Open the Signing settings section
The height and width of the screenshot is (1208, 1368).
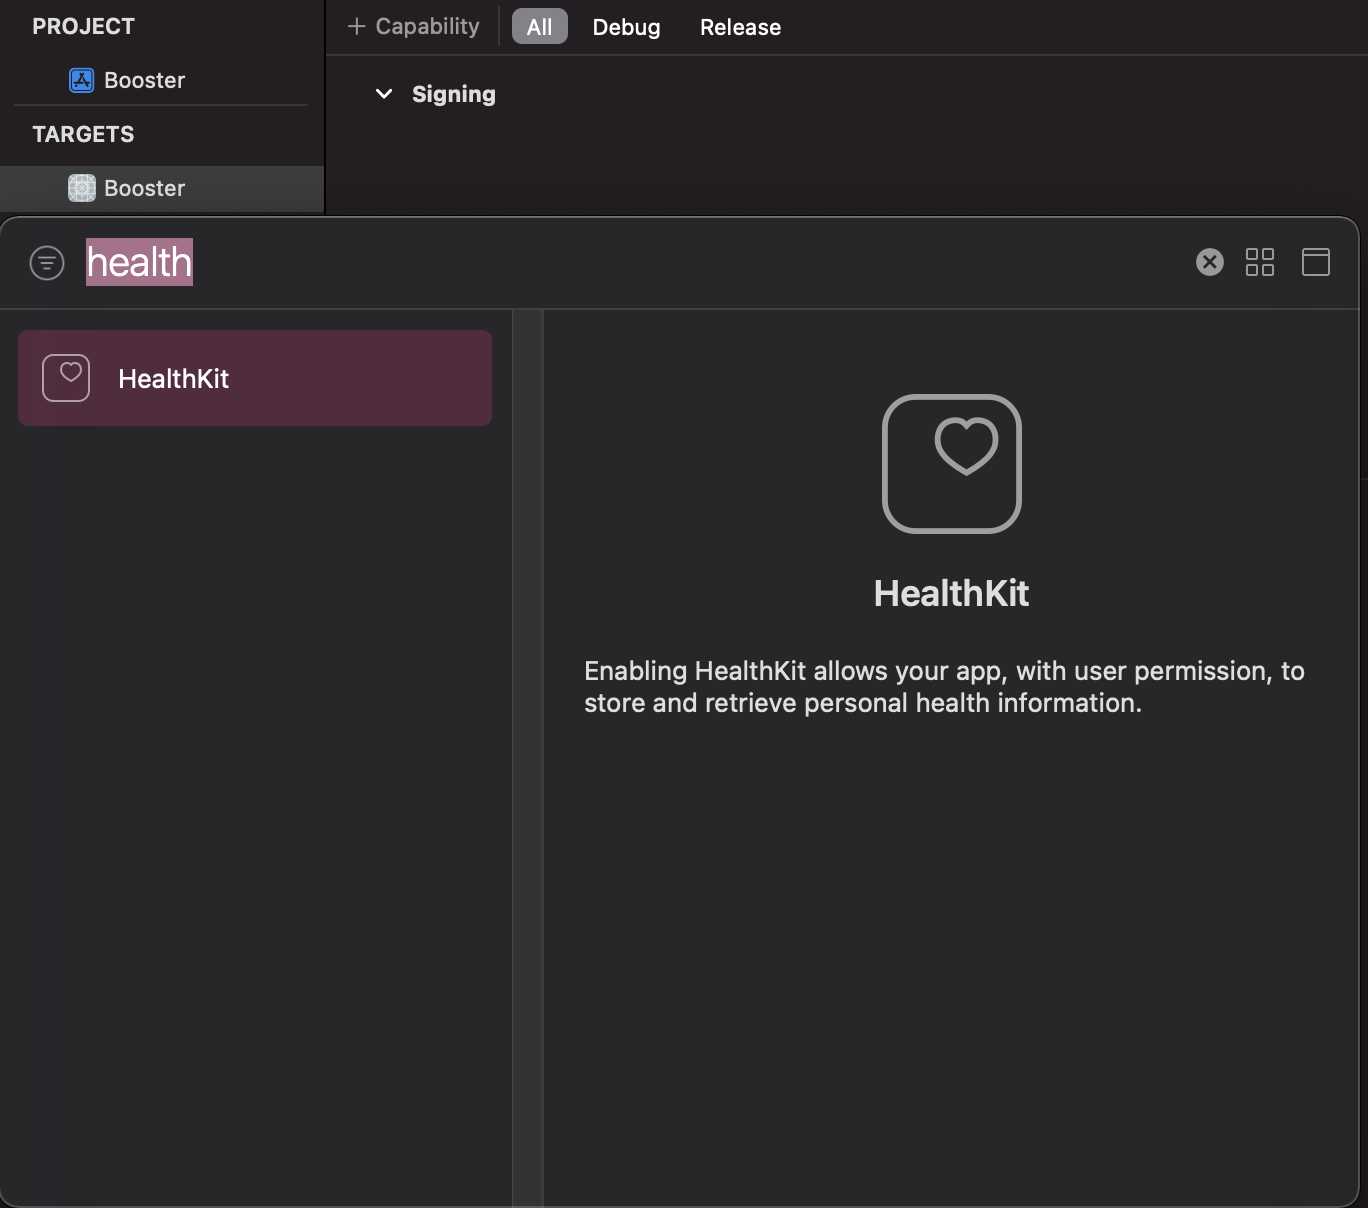(453, 93)
